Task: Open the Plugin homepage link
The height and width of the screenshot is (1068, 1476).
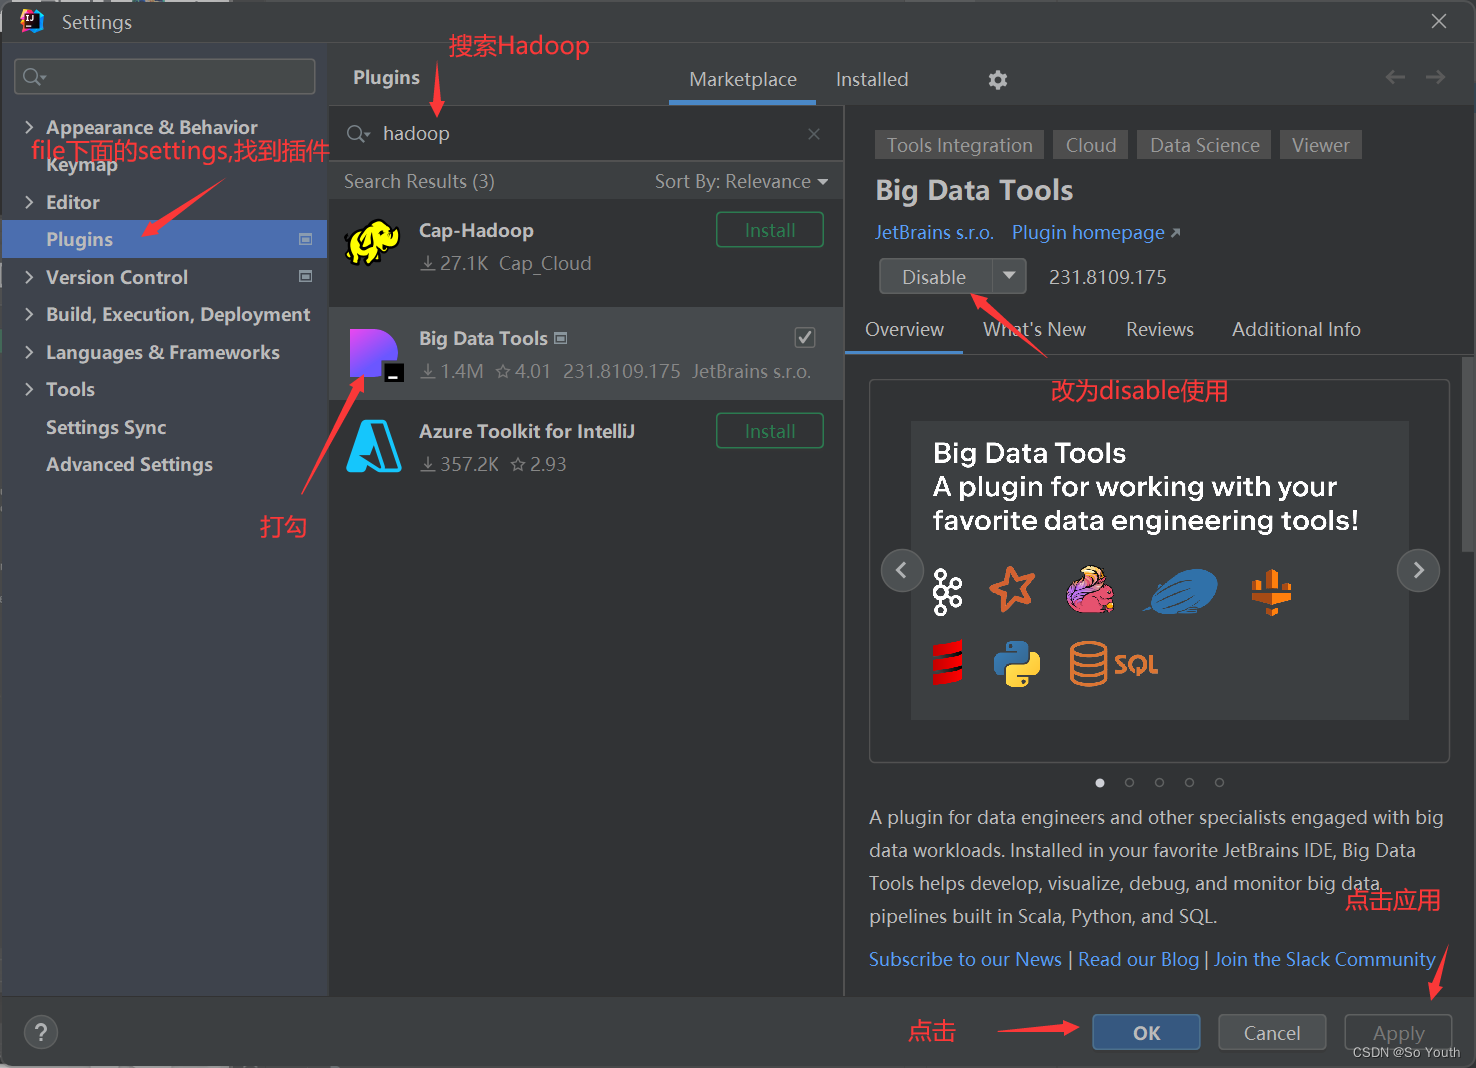Action: point(1096,232)
